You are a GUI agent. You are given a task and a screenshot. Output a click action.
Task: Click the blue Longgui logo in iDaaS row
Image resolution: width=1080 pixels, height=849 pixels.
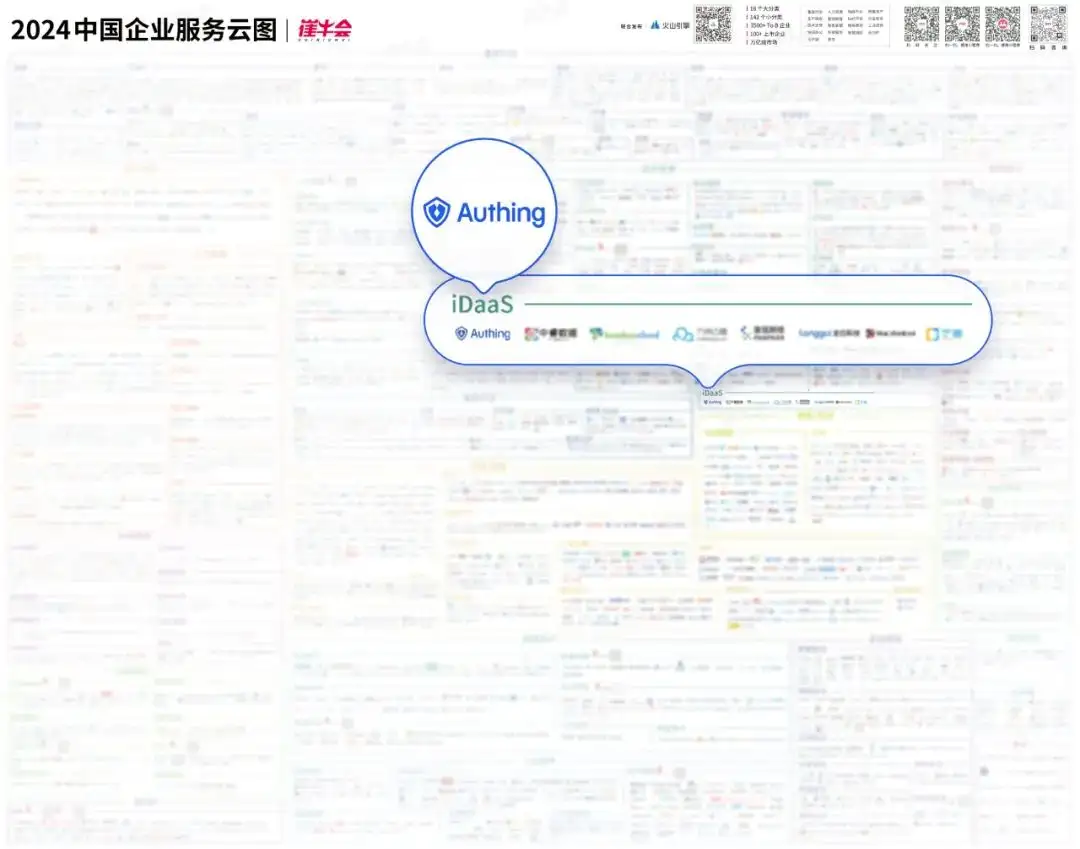click(x=829, y=334)
